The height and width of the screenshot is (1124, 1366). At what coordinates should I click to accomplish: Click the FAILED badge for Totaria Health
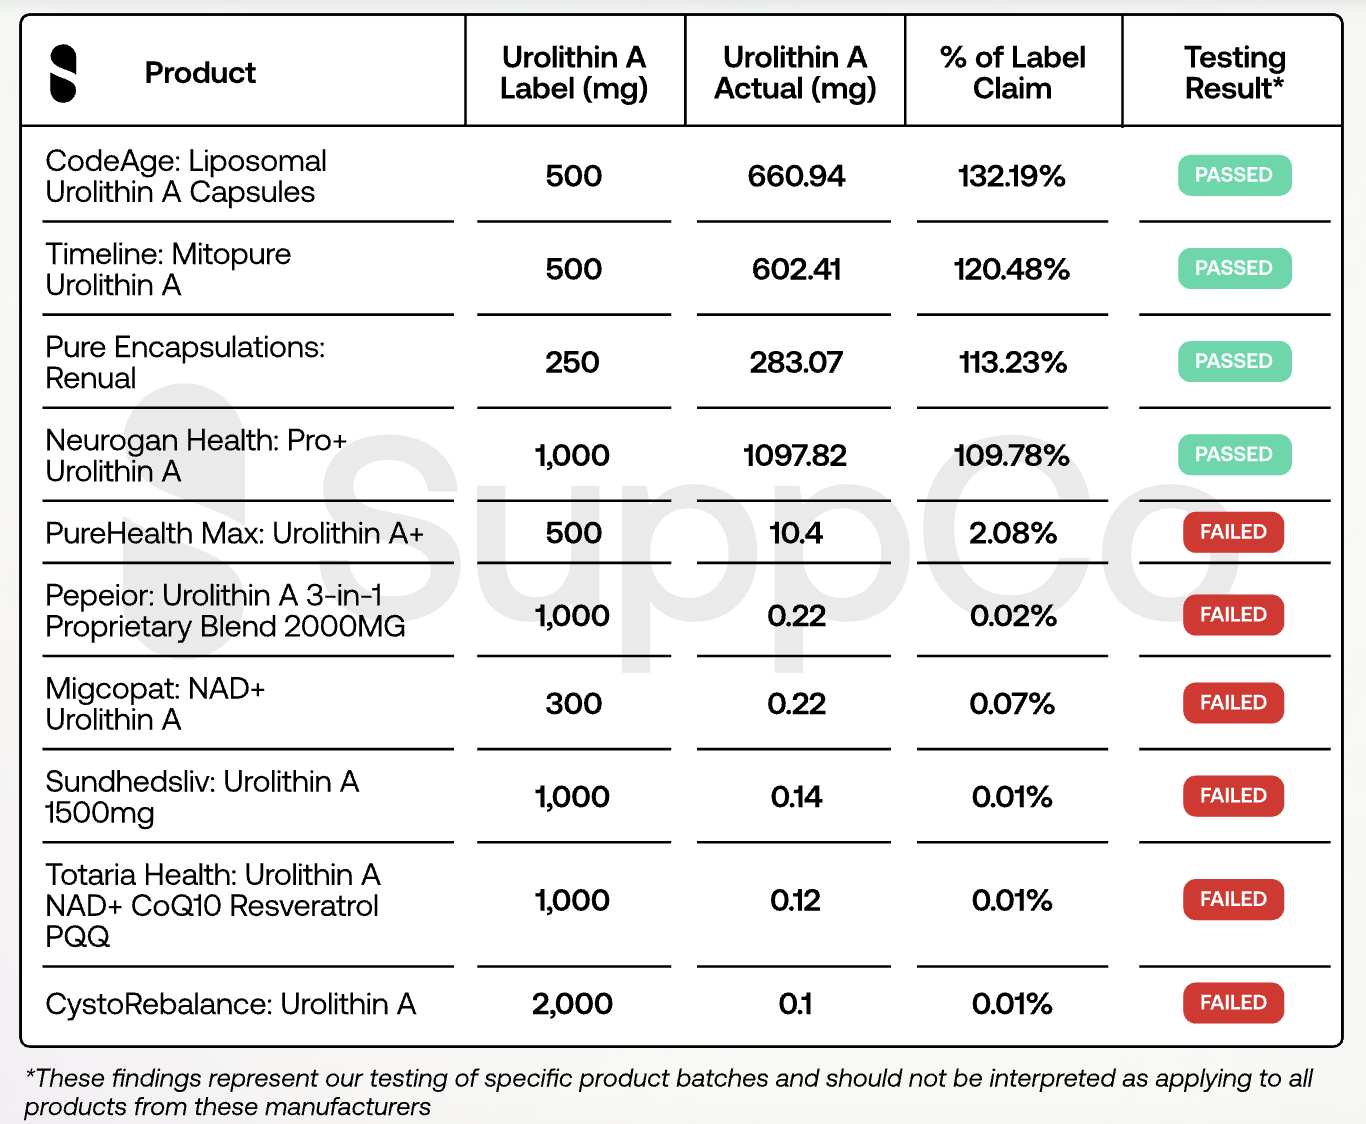(x=1233, y=899)
